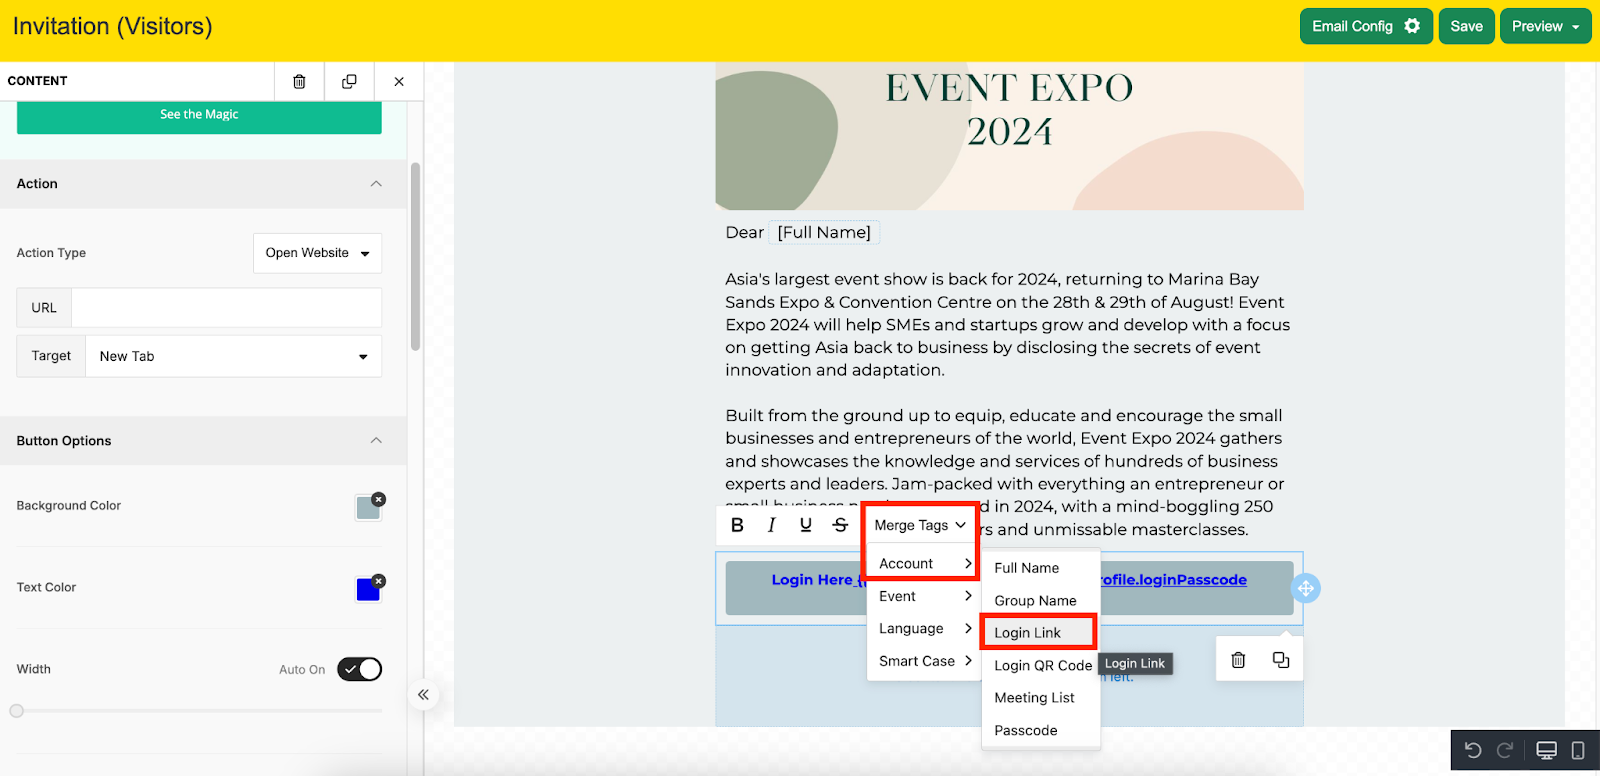Insert the Login QR Code merge tag
This screenshot has height=776, width=1600.
1040,666
